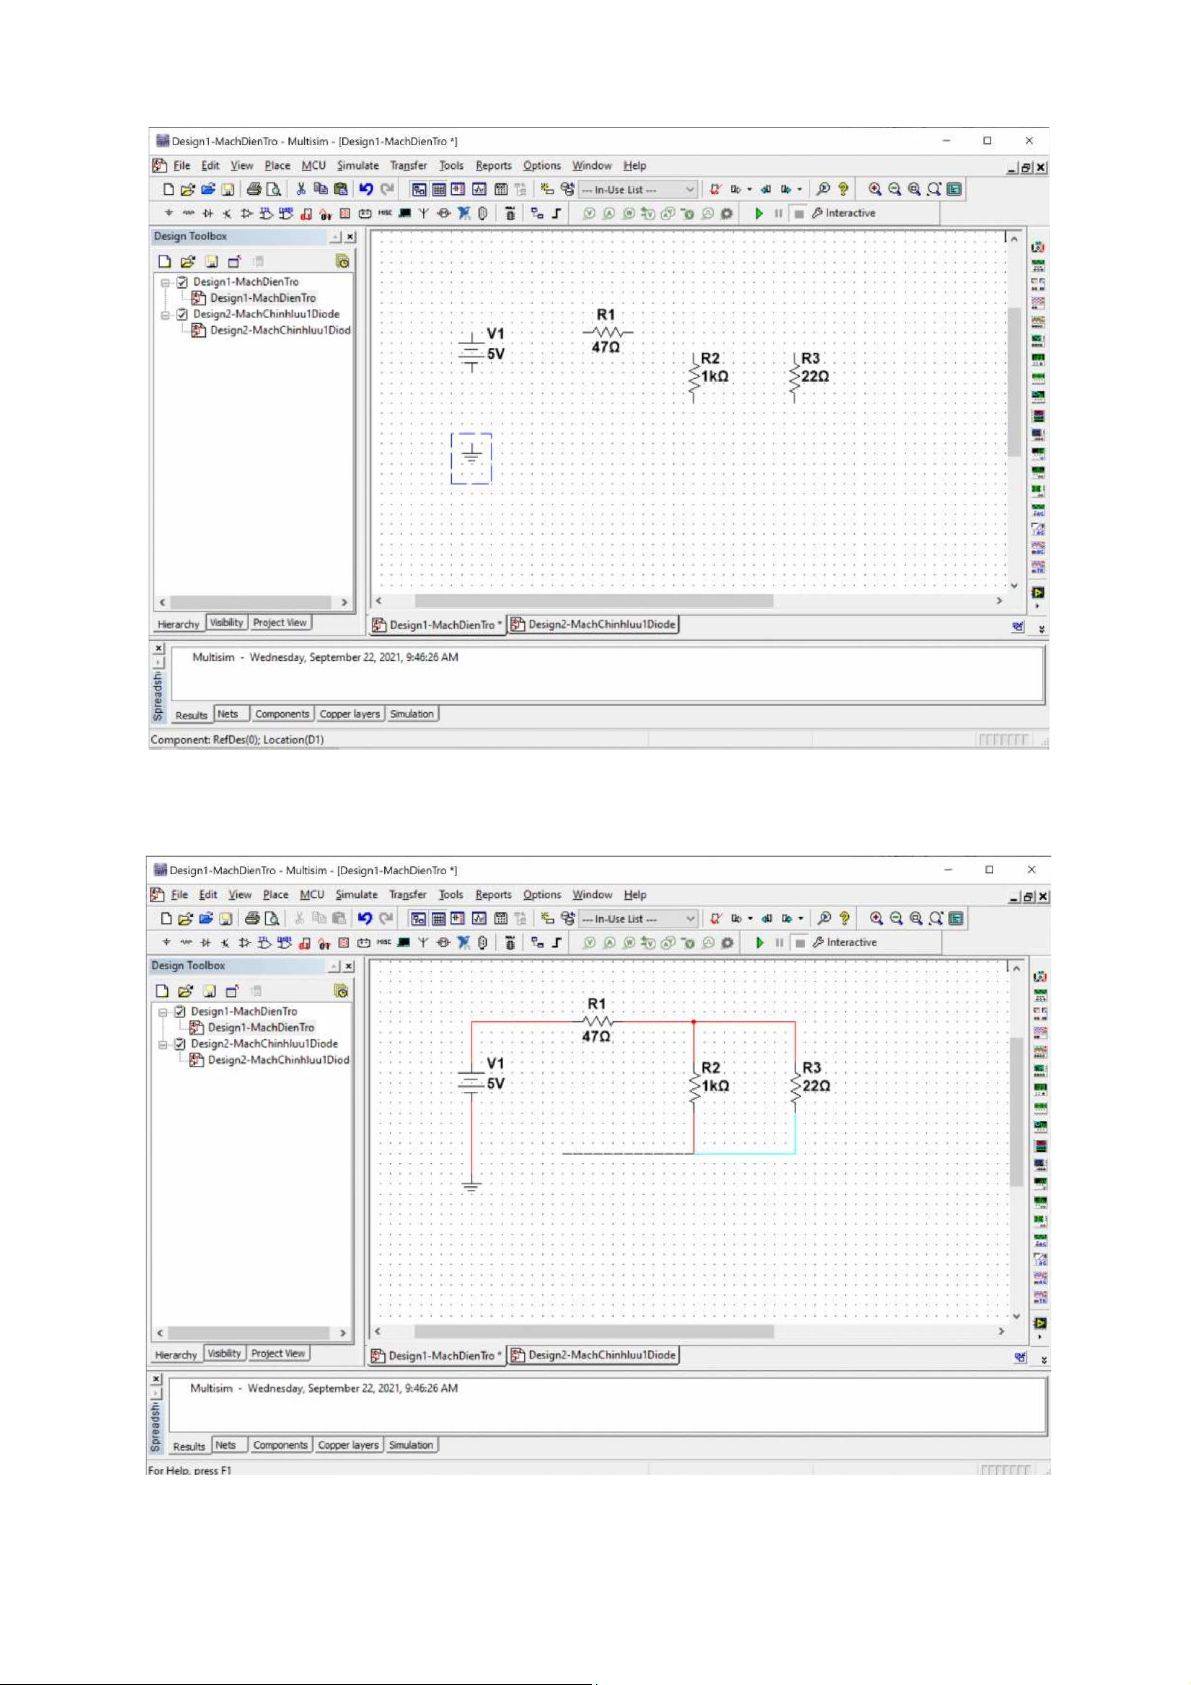The height and width of the screenshot is (1685, 1191).
Task: Collapse Design2-MachChinhluu1Diode tree node in lower toolbox
Action: [x=164, y=1043]
